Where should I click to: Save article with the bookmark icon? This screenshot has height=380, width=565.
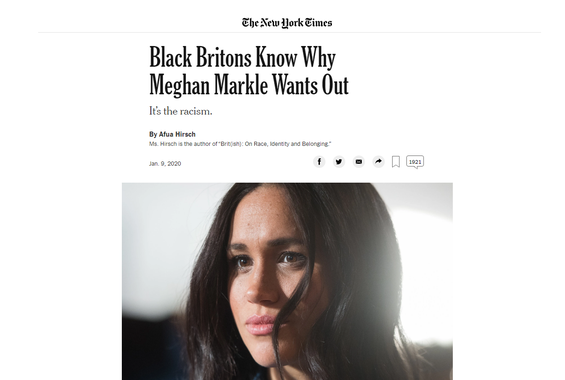click(396, 162)
